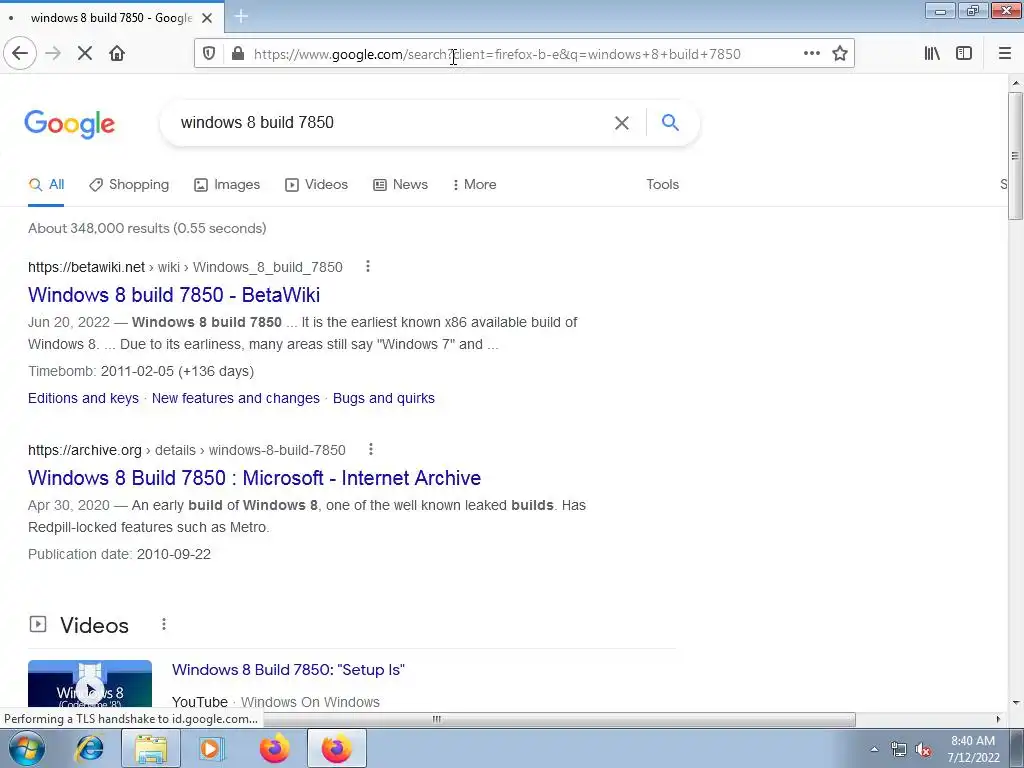Open the "Setup Is" video result
The width and height of the screenshot is (1024, 768).
(x=288, y=670)
